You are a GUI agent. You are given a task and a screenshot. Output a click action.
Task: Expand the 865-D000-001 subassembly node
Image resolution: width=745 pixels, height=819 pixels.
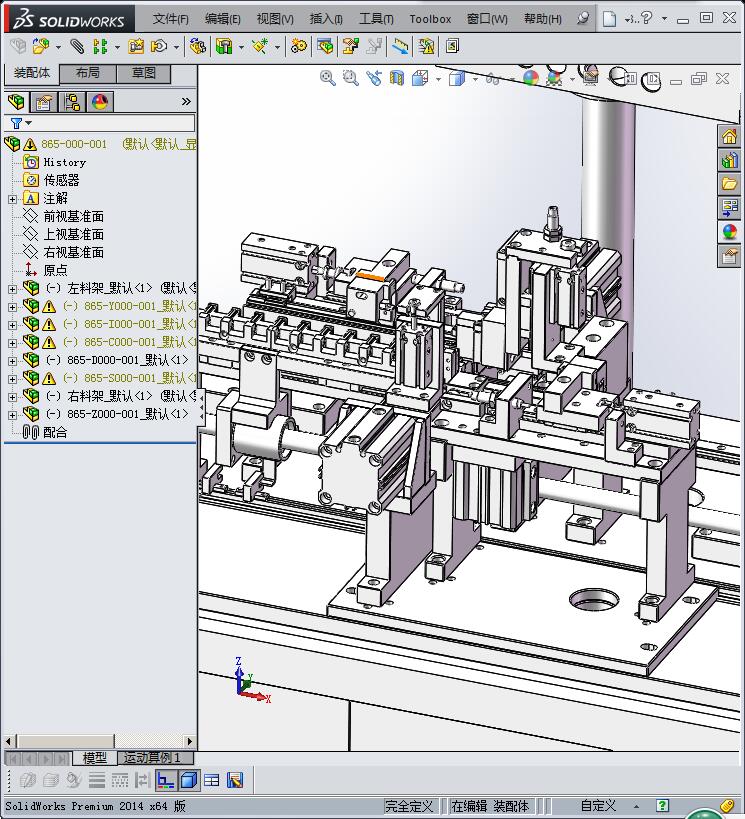coord(12,360)
